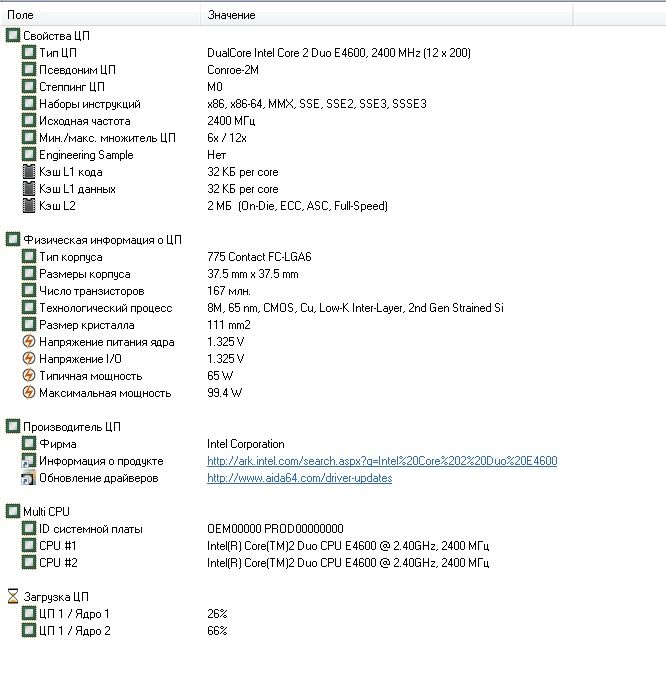666x679 pixels.
Task: Click the Значение column header
Action: (387, 15)
